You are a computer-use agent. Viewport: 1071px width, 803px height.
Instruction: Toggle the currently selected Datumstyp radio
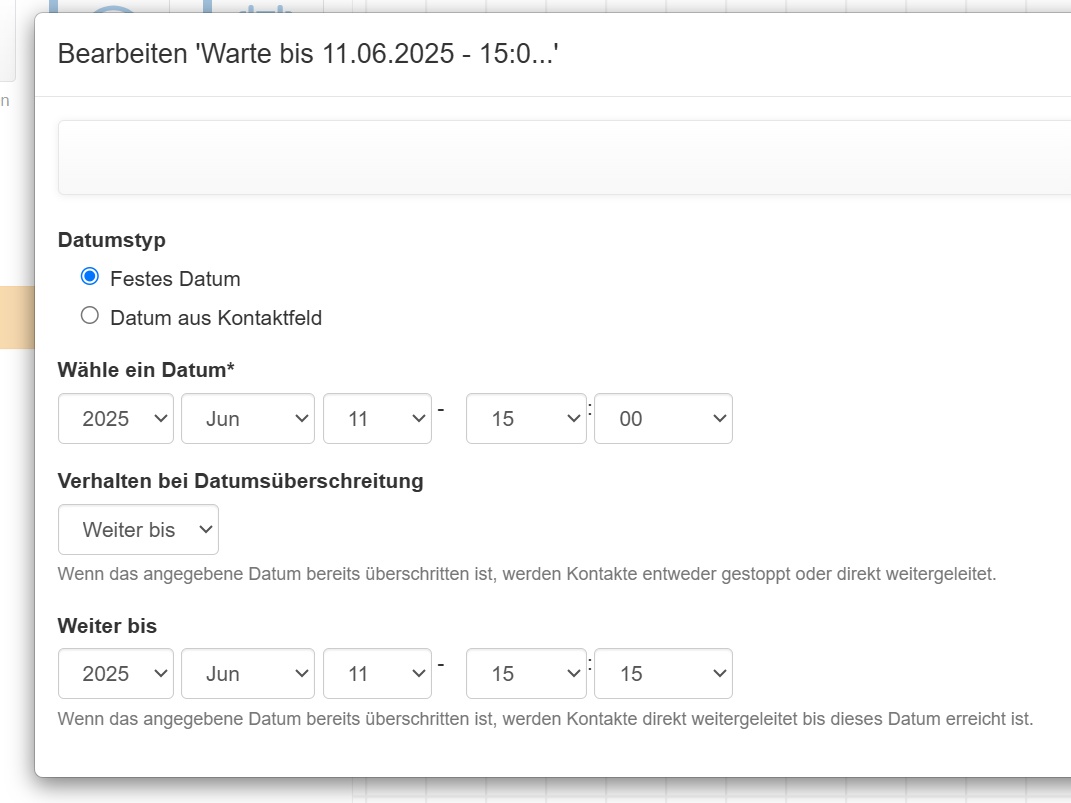click(x=89, y=276)
